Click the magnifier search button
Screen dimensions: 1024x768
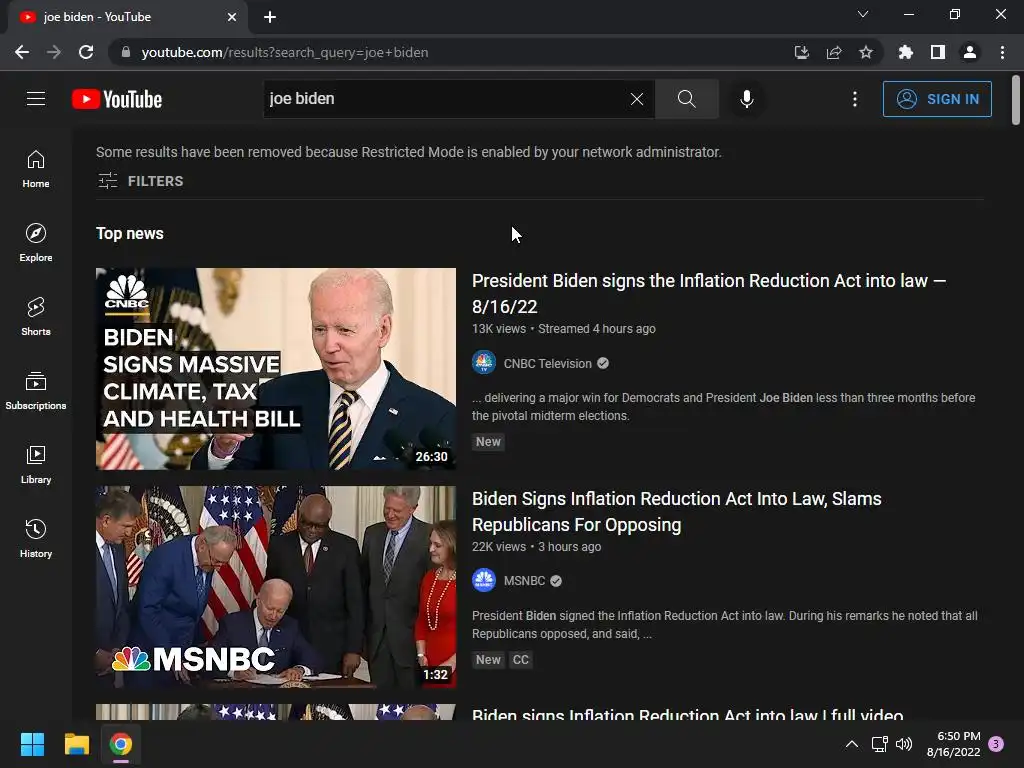click(686, 99)
